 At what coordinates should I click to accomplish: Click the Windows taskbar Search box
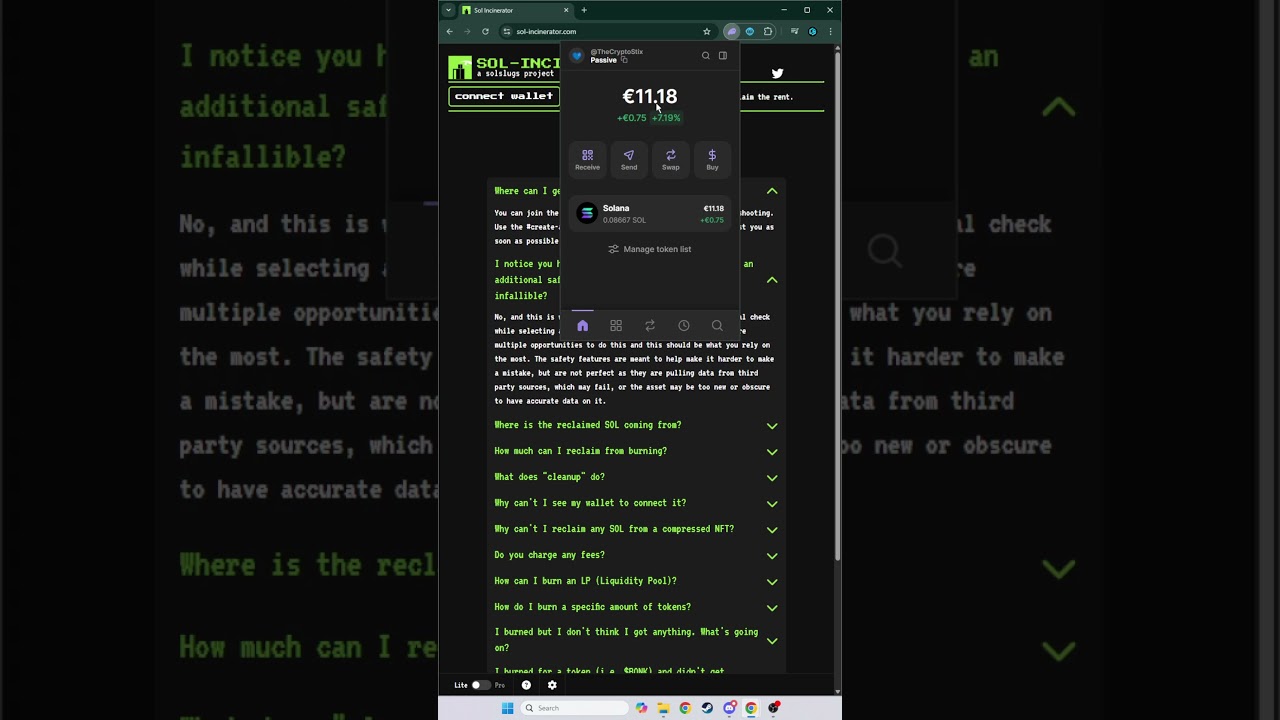coord(575,708)
